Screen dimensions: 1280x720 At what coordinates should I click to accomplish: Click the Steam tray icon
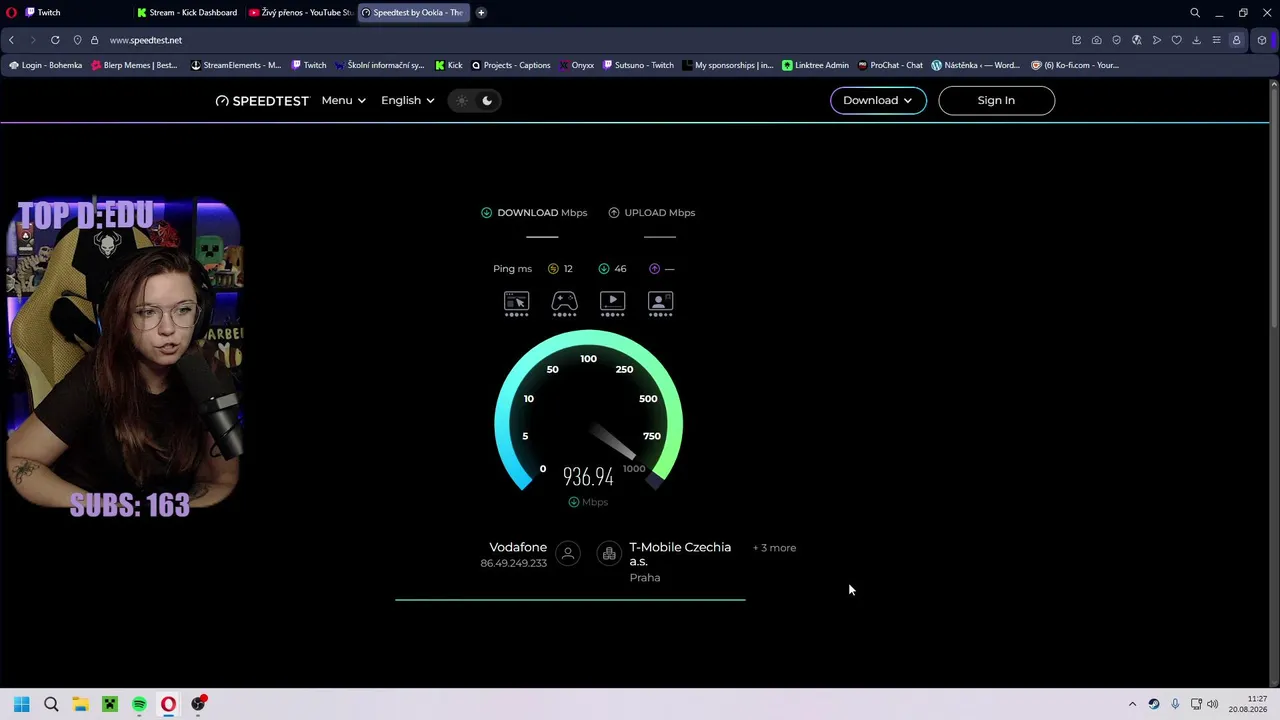[x=1154, y=704]
